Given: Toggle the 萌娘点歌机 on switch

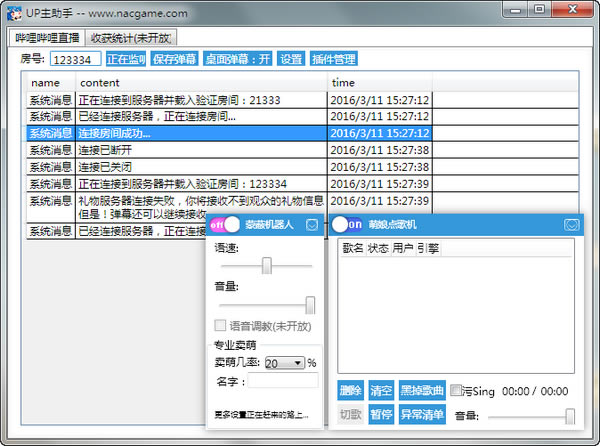Looking at the screenshot, I should [347, 225].
